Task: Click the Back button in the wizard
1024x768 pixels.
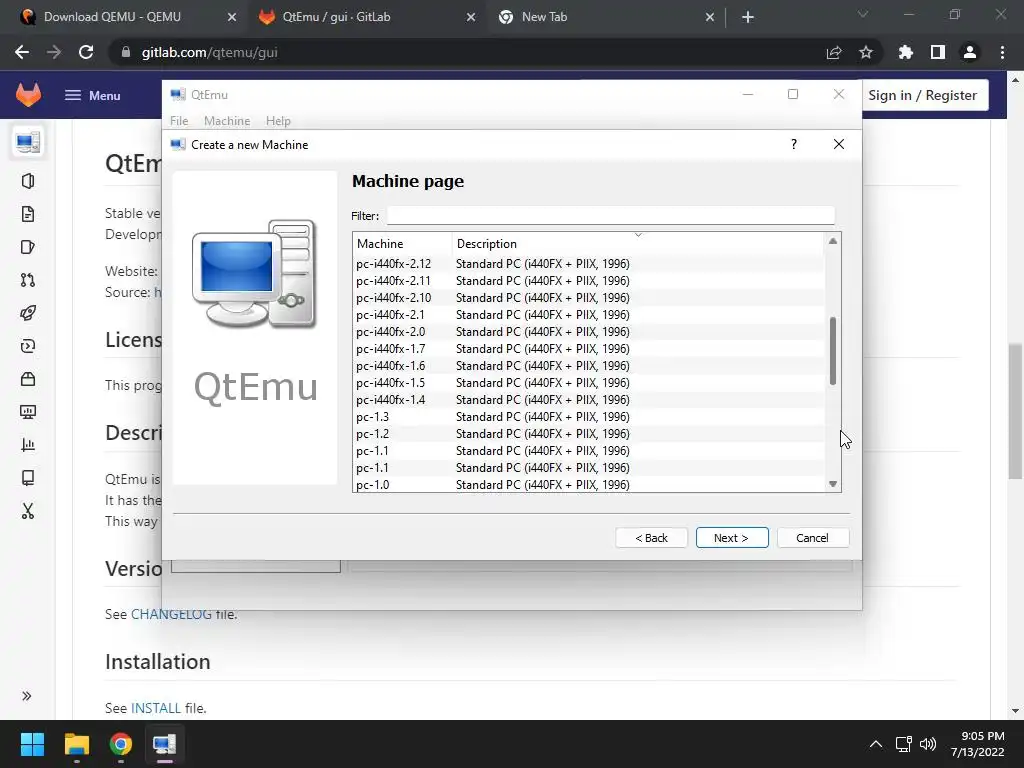Action: coord(651,538)
